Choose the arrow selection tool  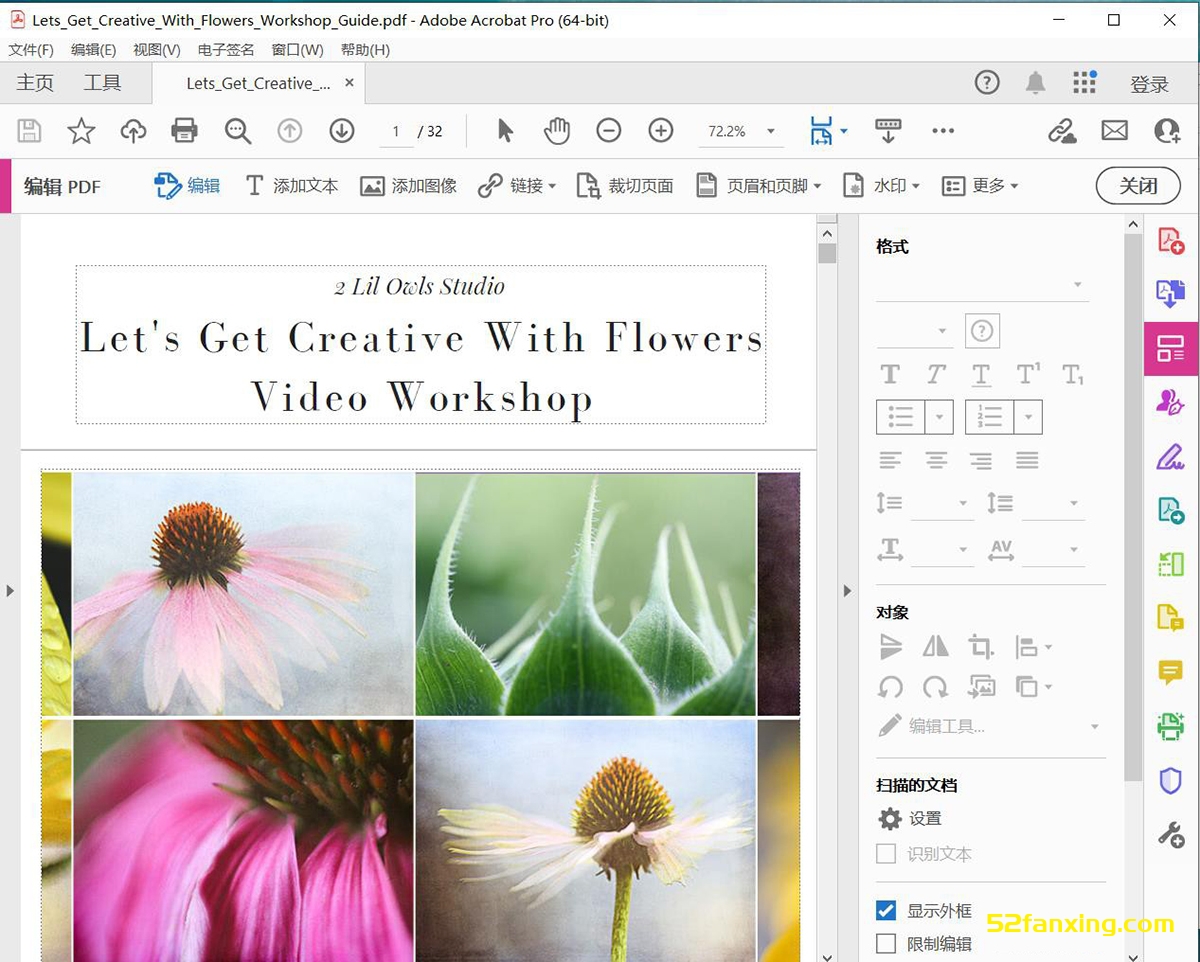505,131
